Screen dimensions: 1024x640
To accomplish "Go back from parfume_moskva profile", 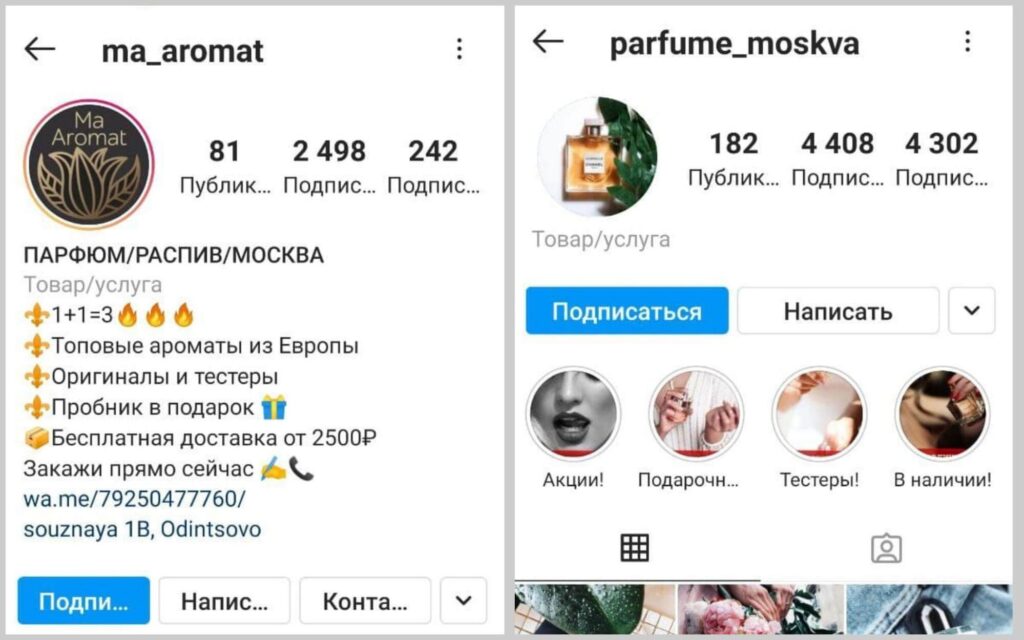I will click(547, 41).
